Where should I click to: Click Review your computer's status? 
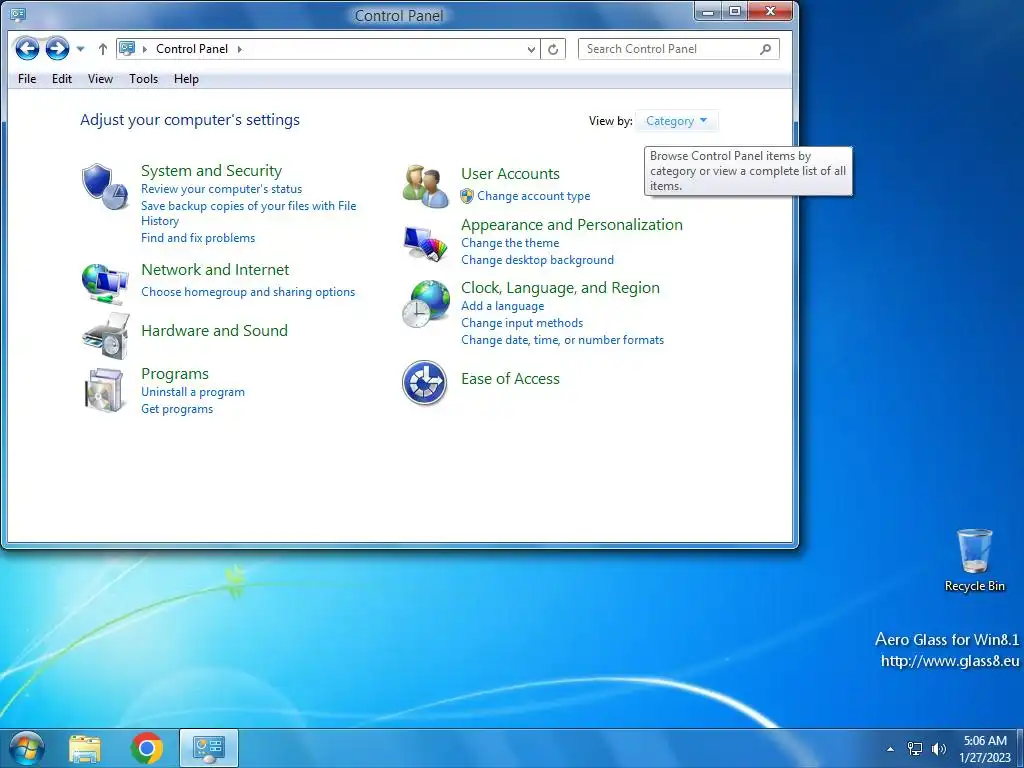tap(221, 189)
